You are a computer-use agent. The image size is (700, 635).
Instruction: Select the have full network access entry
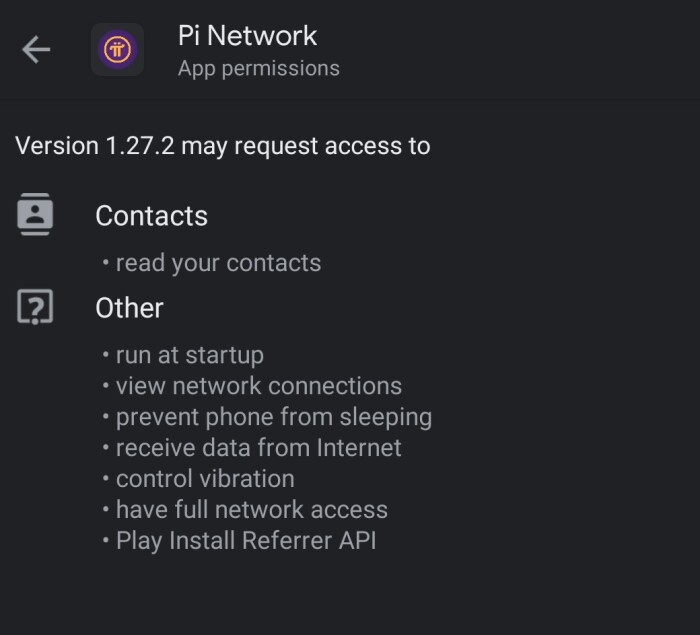pos(252,510)
